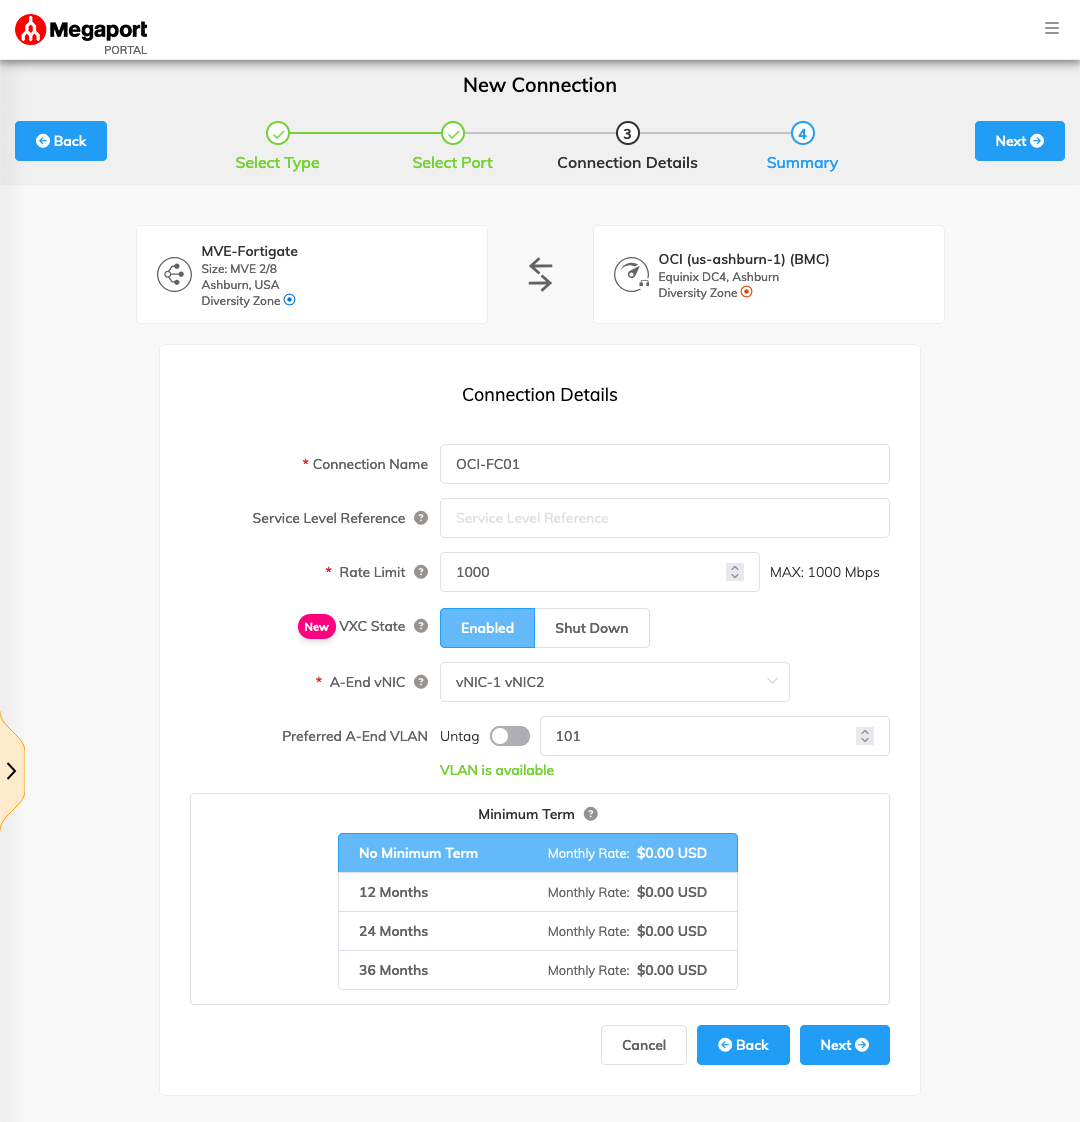Screen dimensions: 1080x1122
Task: Click the blue MVE Diversity Zone indicator
Action: coord(290,300)
